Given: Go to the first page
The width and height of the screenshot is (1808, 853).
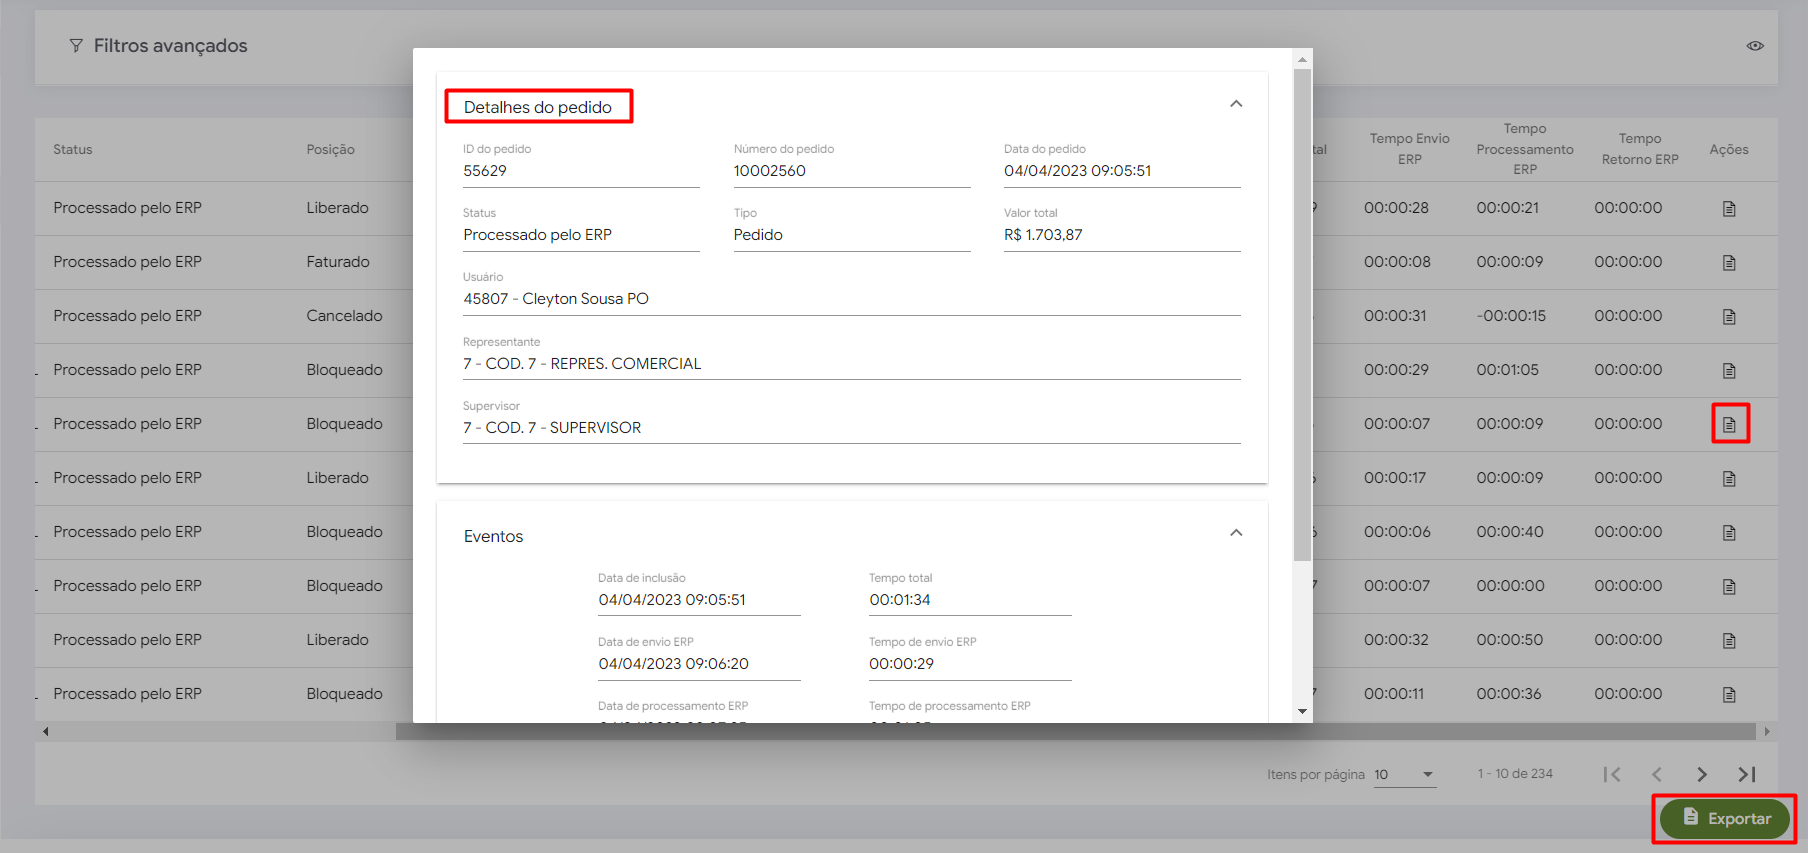Looking at the screenshot, I should [x=1612, y=774].
